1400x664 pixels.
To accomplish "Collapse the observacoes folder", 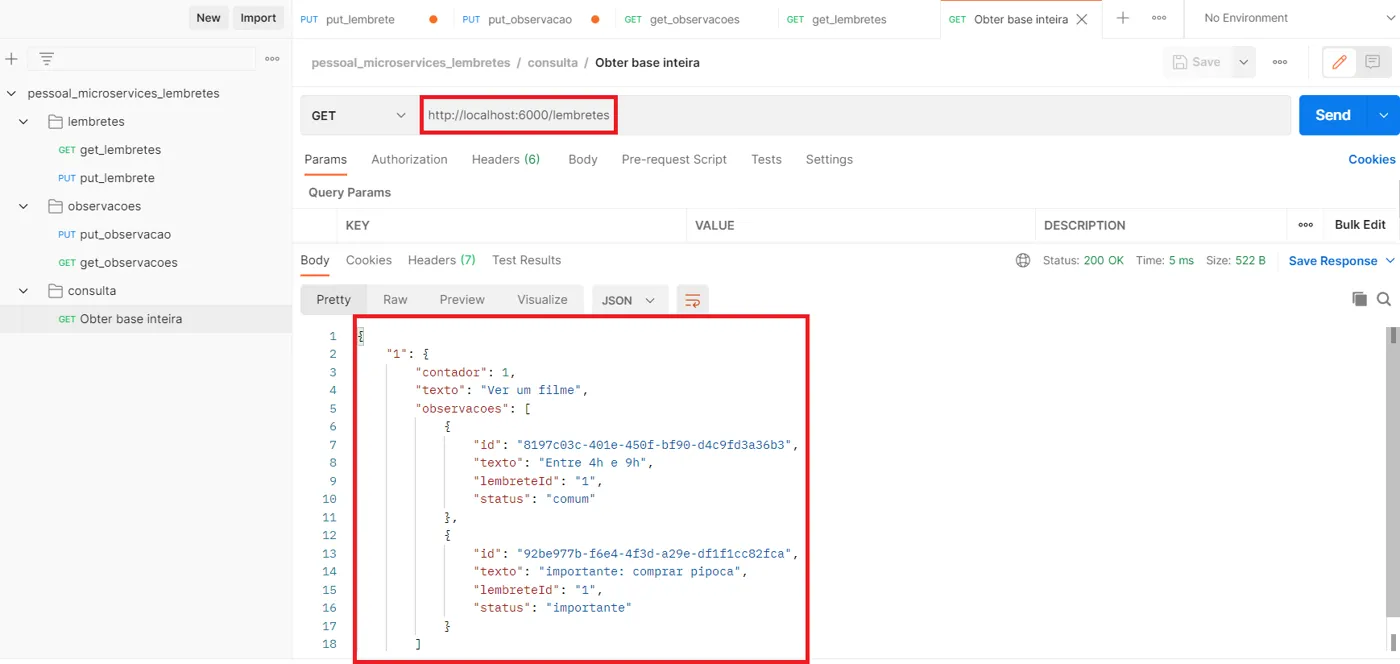I will tap(25, 206).
